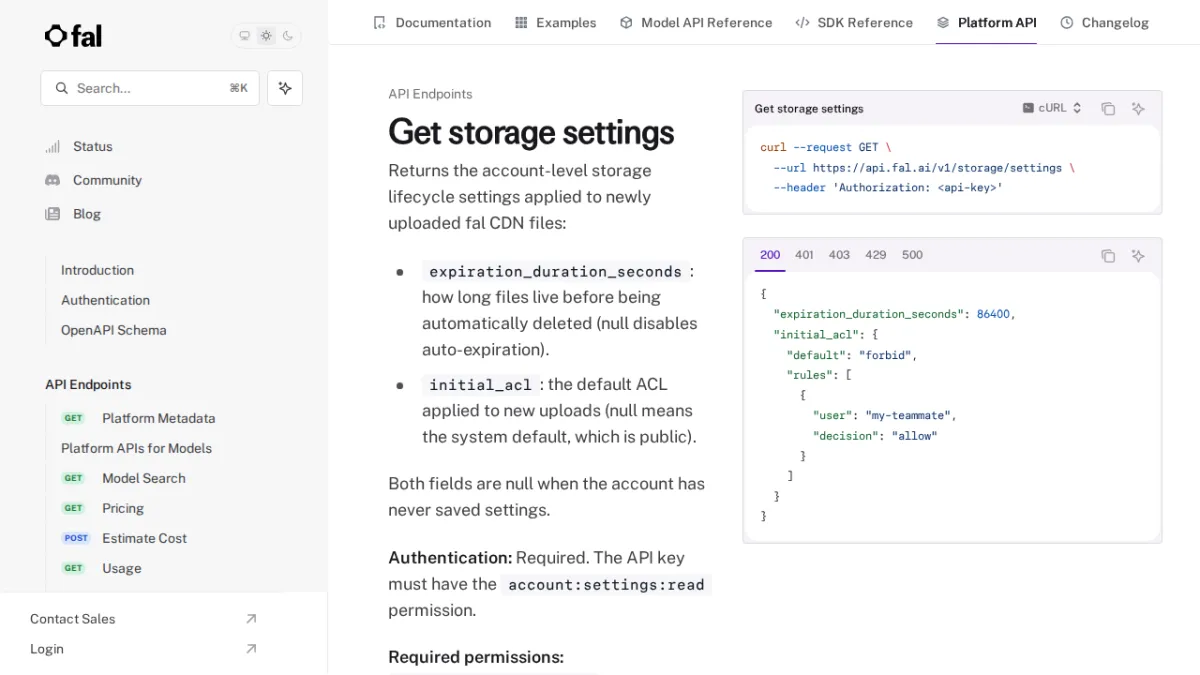Image resolution: width=1200 pixels, height=675 pixels.
Task: Open Estimate Cost POST endpoint
Action: point(144,538)
